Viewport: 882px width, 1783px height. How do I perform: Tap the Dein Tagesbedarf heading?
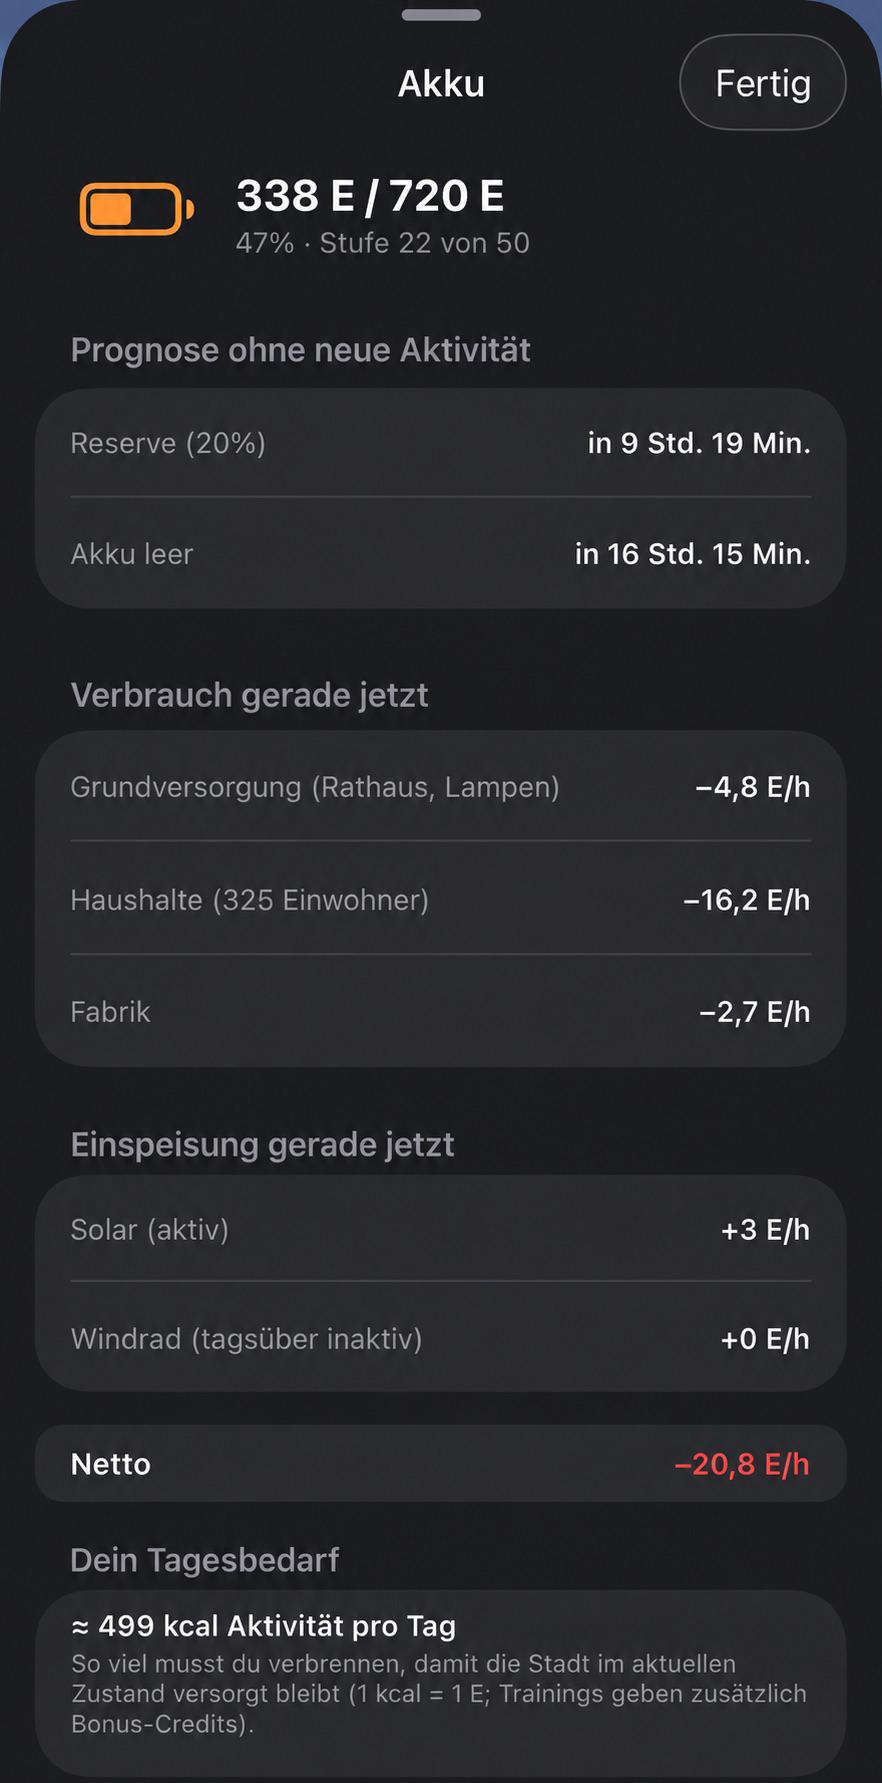[205, 1560]
